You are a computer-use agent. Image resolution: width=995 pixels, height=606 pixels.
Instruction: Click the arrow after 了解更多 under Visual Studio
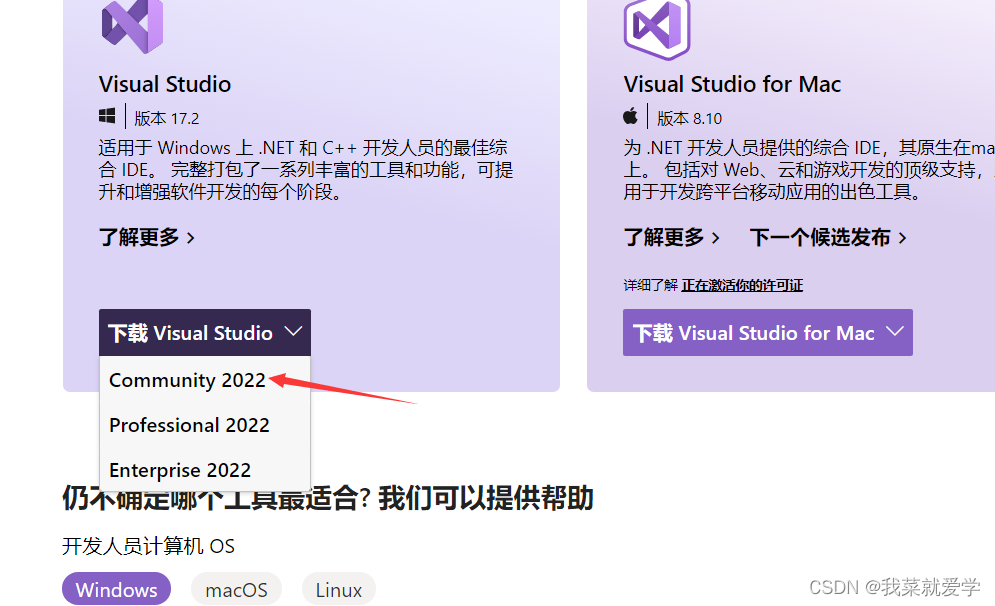[193, 238]
